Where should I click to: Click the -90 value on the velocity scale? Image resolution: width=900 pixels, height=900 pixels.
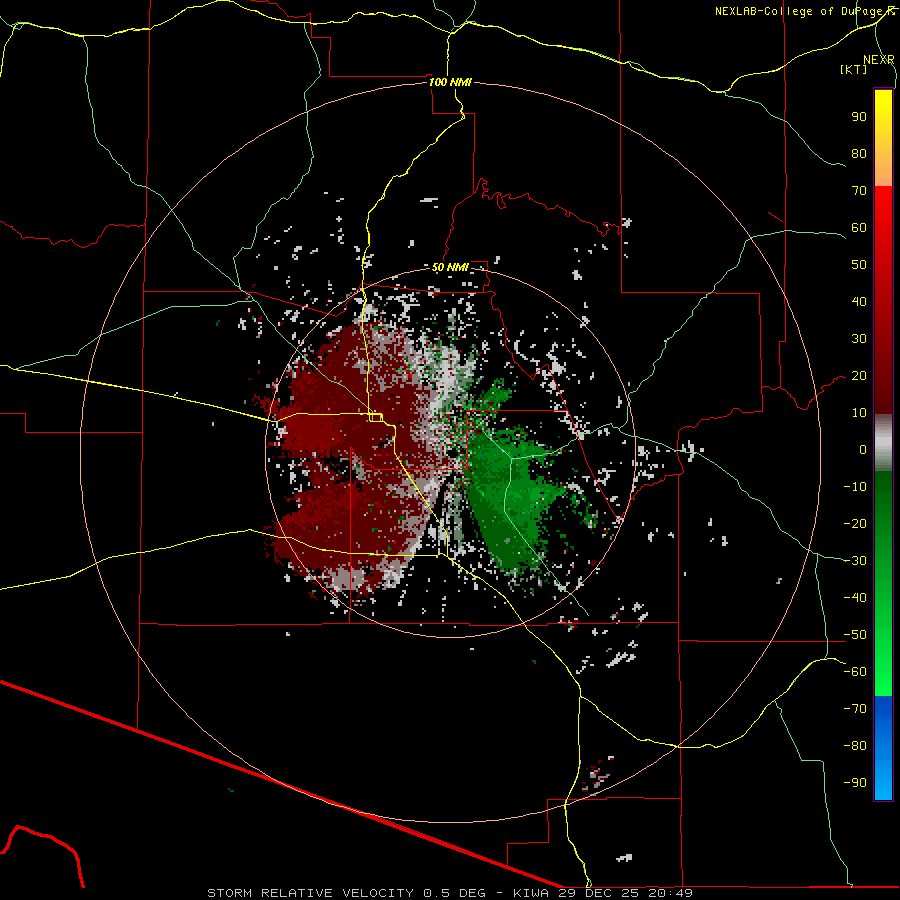[x=855, y=783]
